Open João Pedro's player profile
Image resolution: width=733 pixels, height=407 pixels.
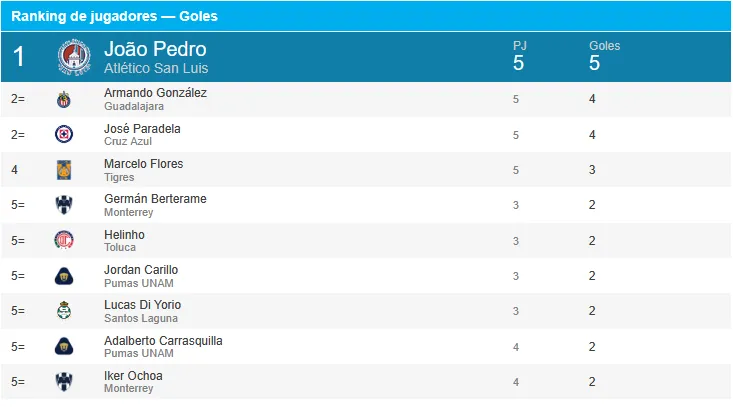(x=155, y=49)
